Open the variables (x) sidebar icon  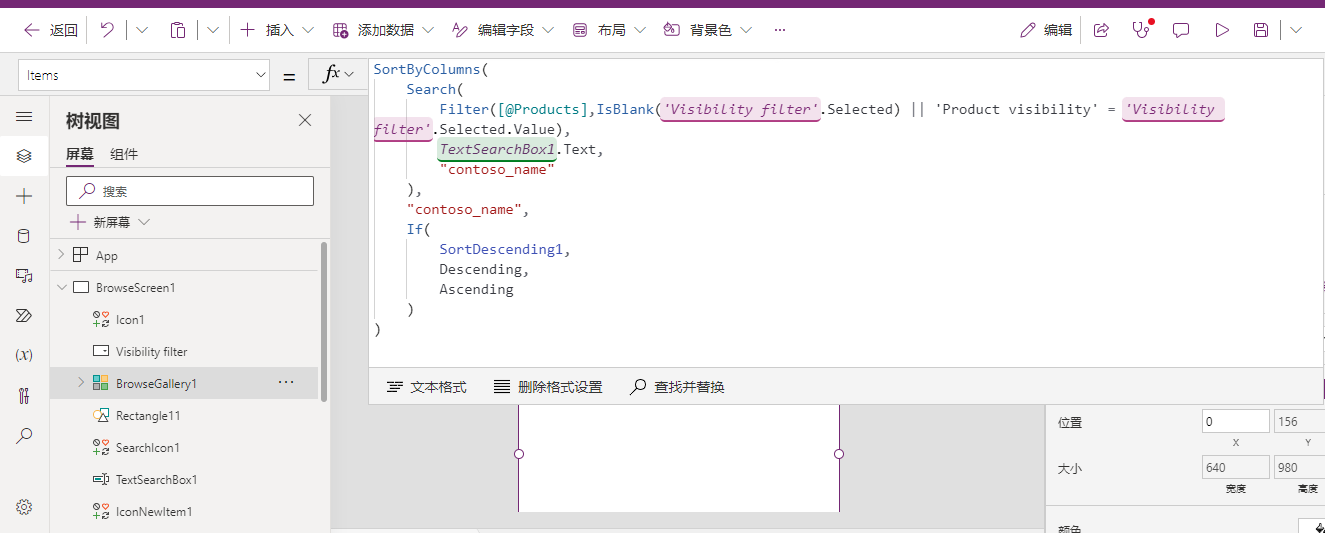[24, 355]
